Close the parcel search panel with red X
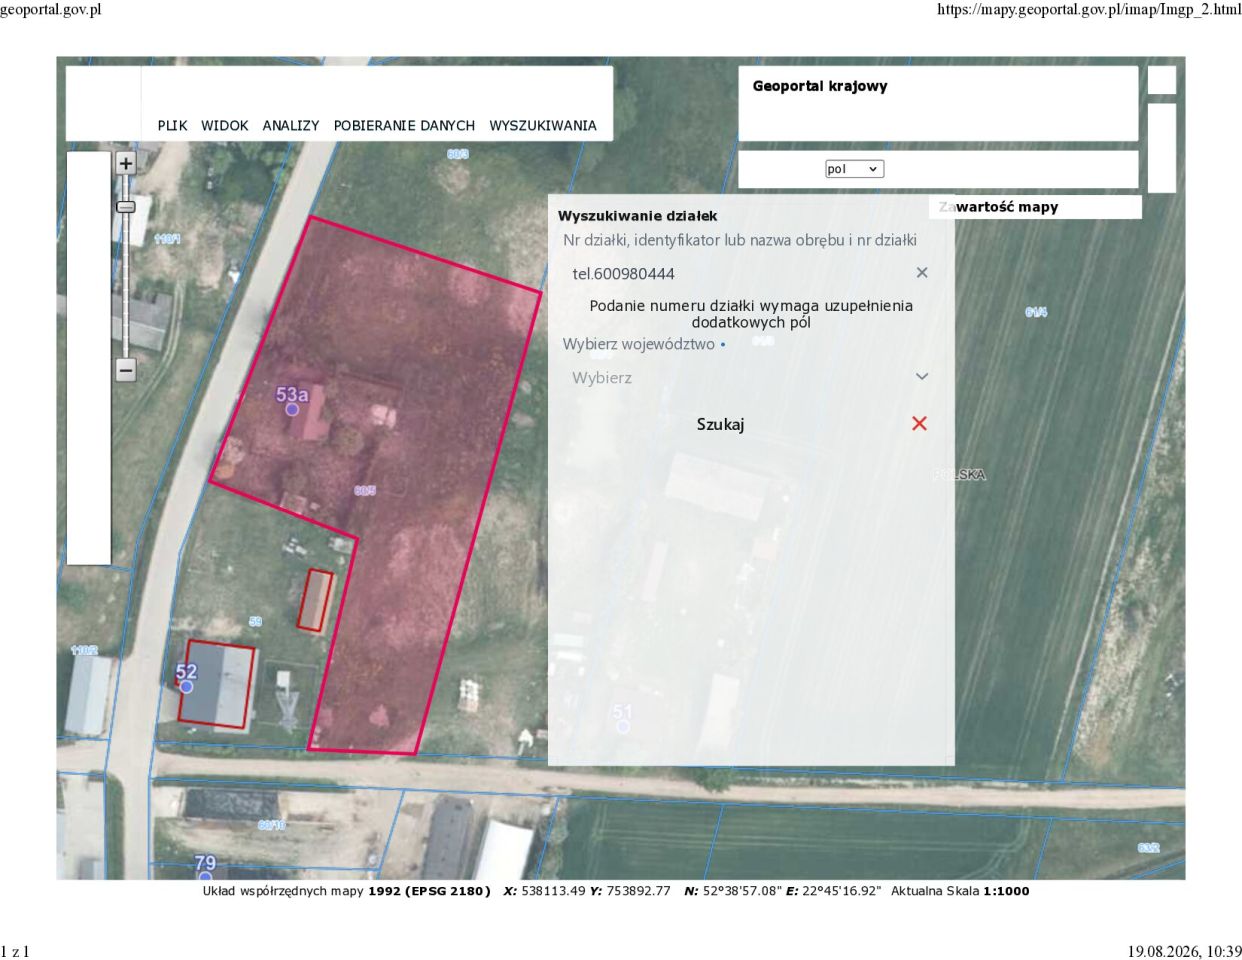The height and width of the screenshot is (960, 1242). click(919, 423)
